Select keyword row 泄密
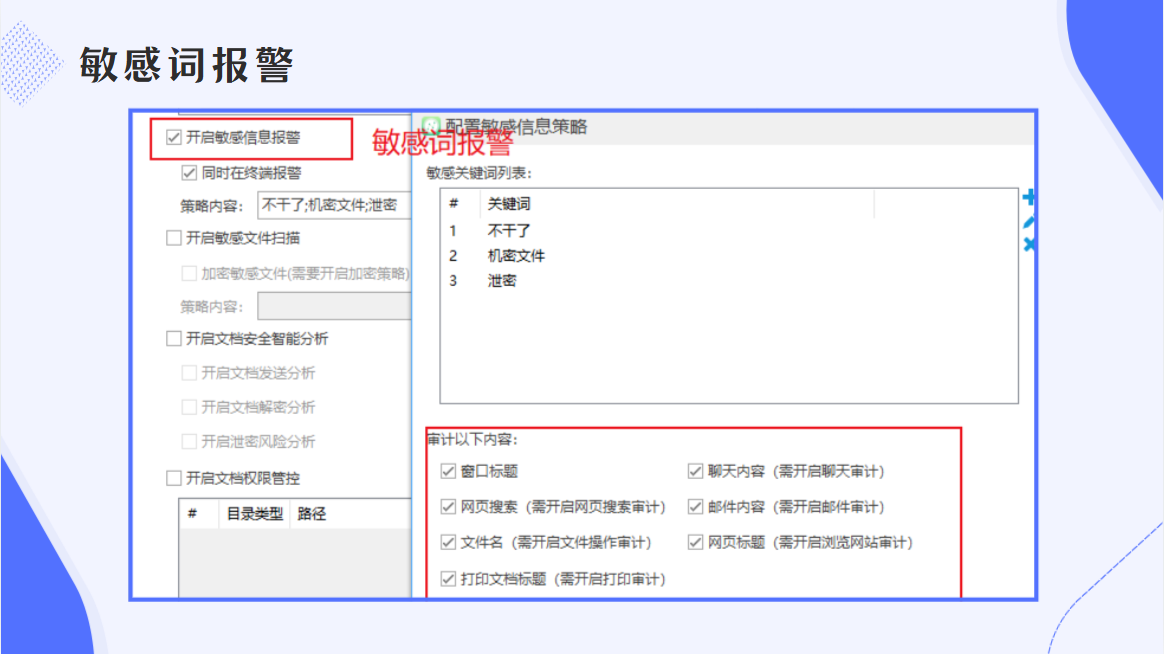 (x=729, y=281)
